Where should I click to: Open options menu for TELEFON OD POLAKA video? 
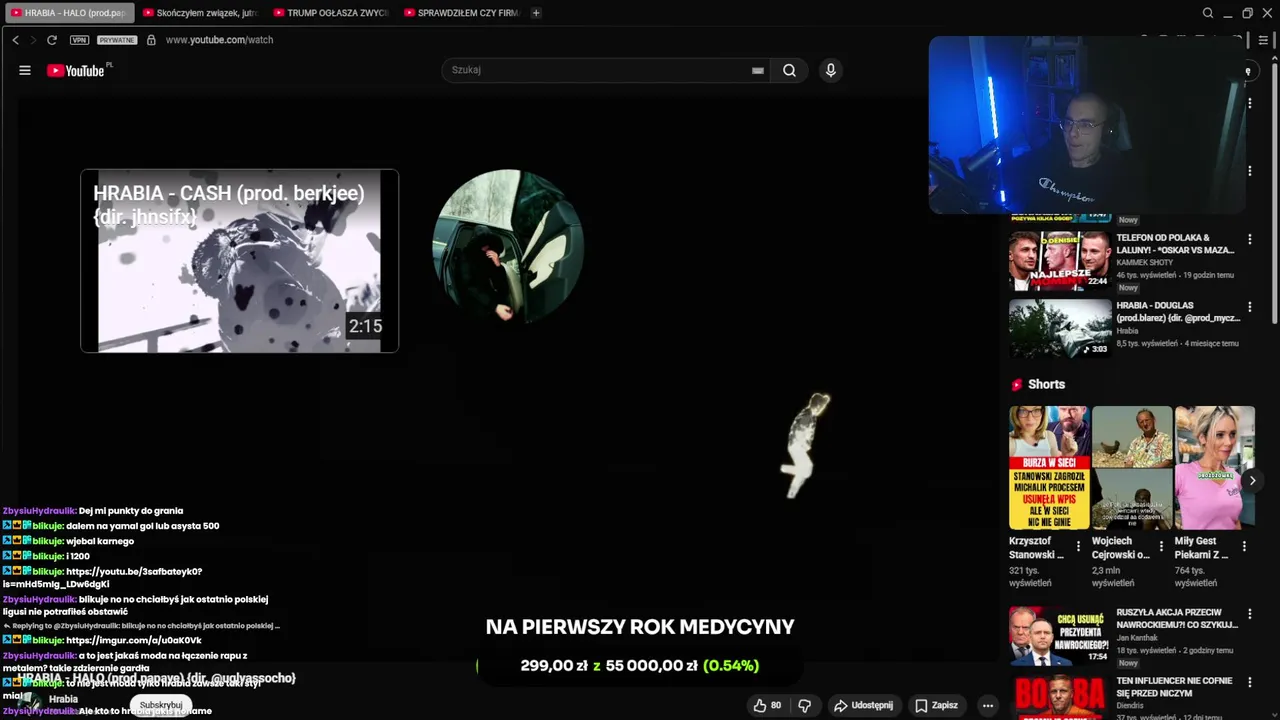(1249, 239)
